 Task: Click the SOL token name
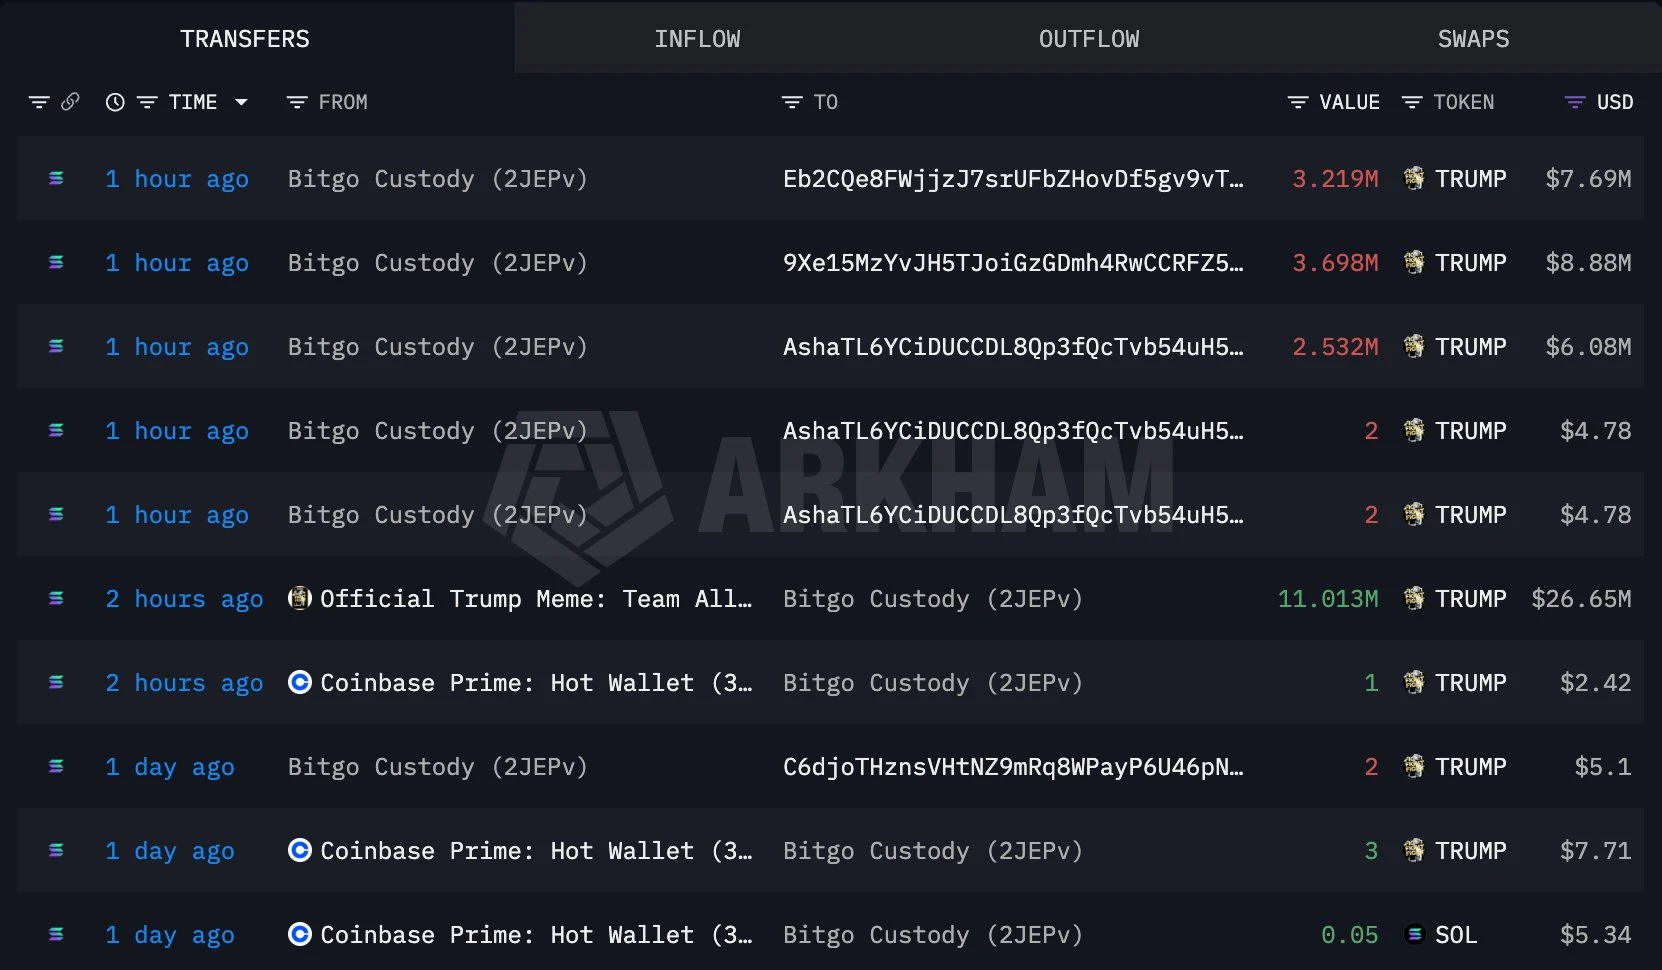pos(1456,935)
